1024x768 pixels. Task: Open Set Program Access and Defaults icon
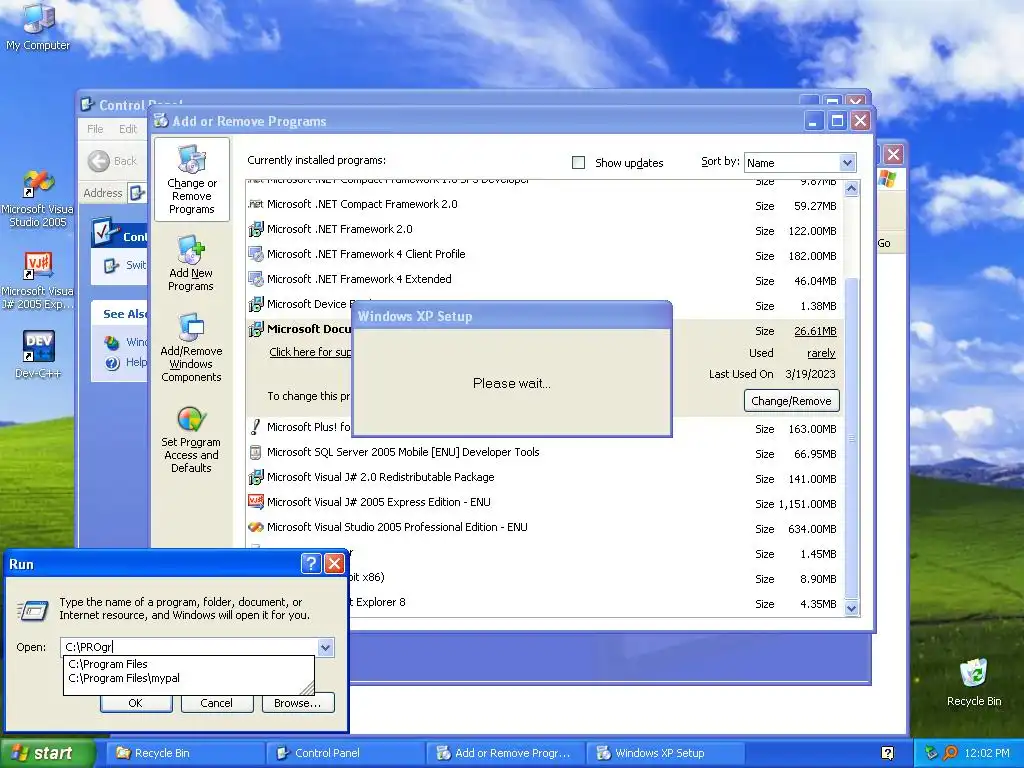(191, 439)
